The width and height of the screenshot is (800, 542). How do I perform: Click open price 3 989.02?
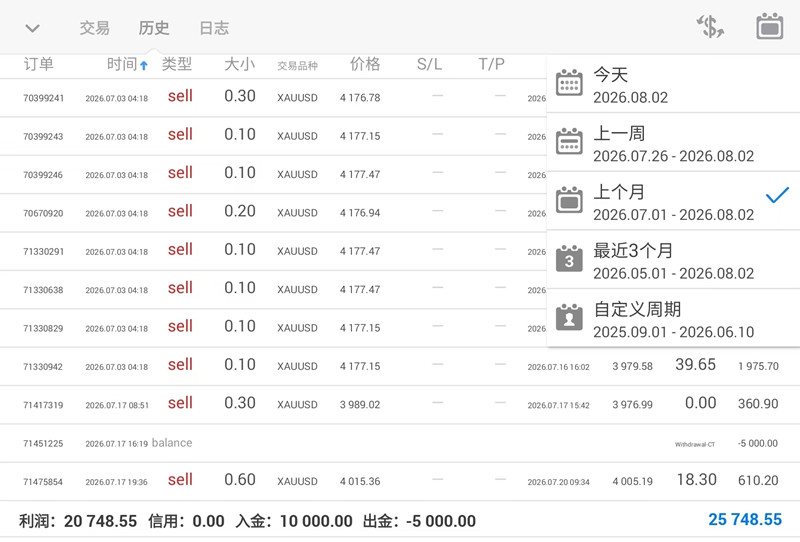(x=360, y=405)
